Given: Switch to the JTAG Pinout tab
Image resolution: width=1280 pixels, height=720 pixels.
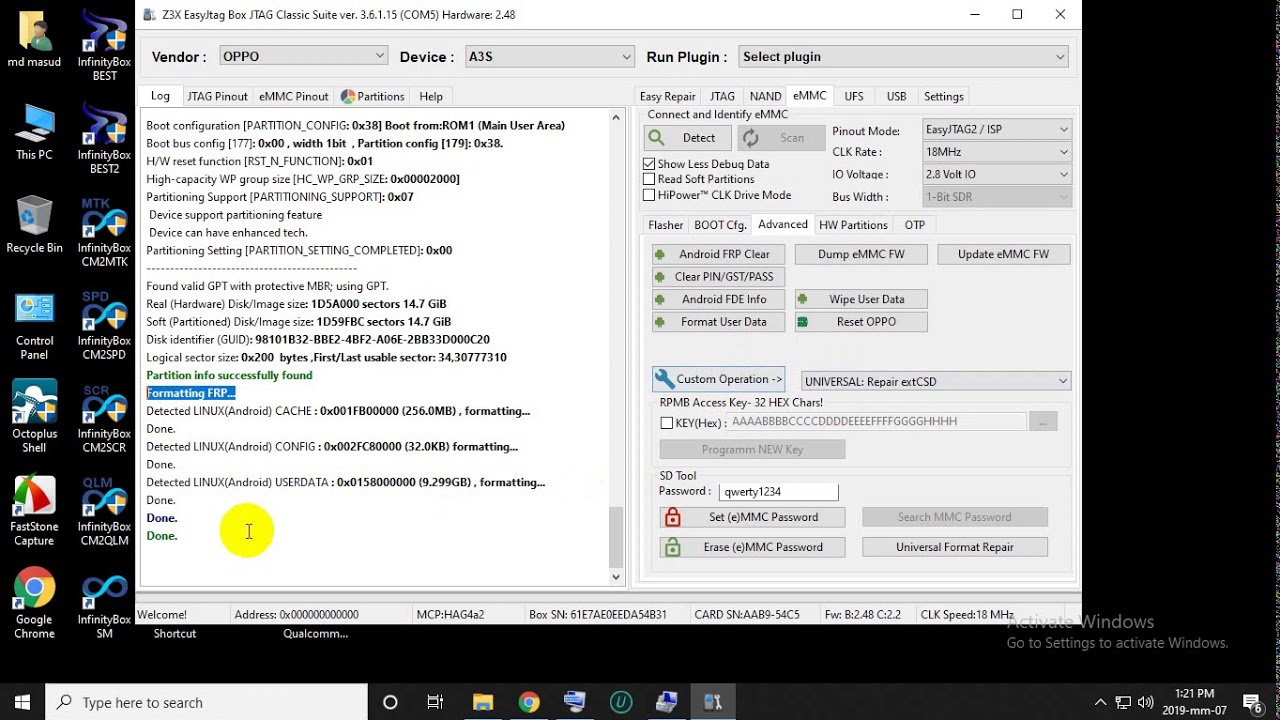Looking at the screenshot, I should coord(217,97).
